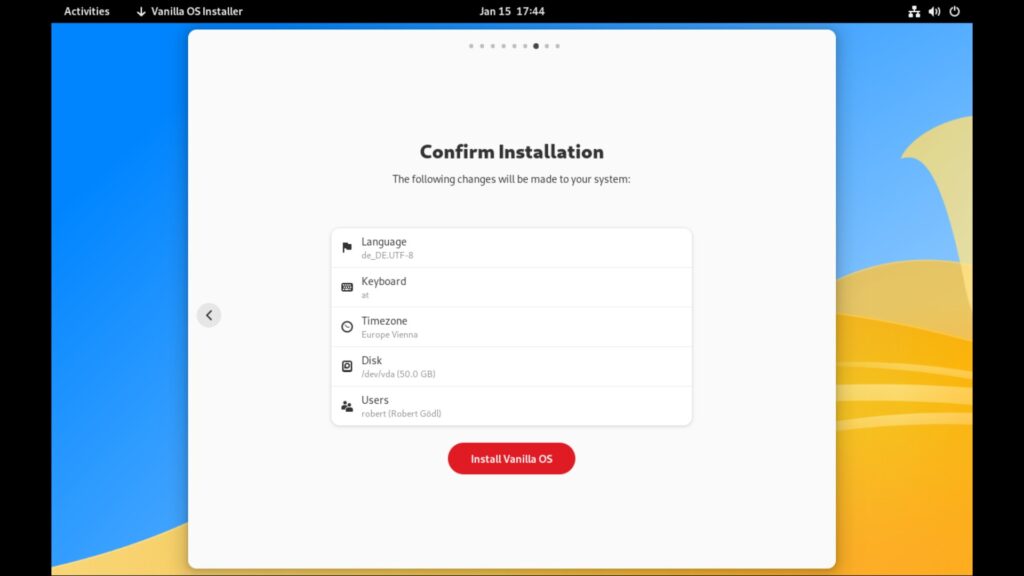The image size is (1024, 576).
Task: Click the Install Vanilla OS button
Action: point(511,458)
